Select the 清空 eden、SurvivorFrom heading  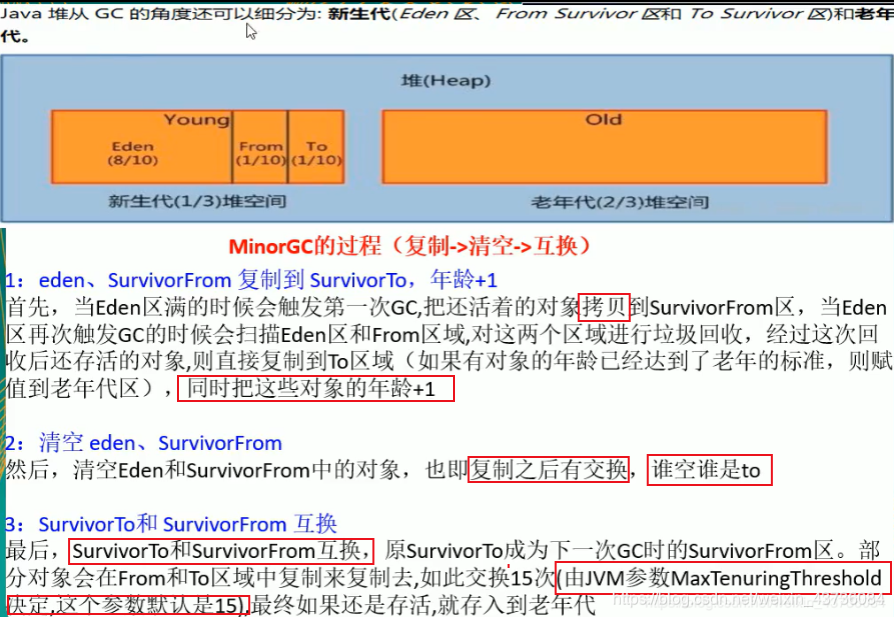pos(140,442)
